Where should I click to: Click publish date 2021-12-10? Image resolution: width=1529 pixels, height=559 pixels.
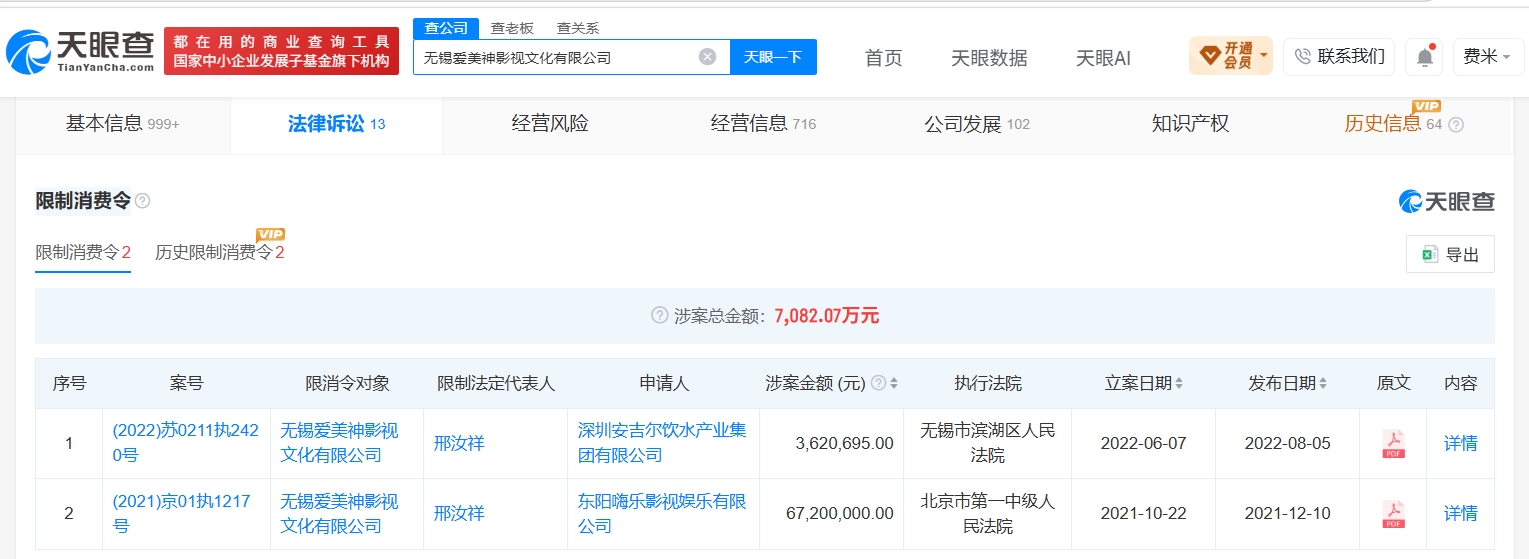pos(1287,513)
